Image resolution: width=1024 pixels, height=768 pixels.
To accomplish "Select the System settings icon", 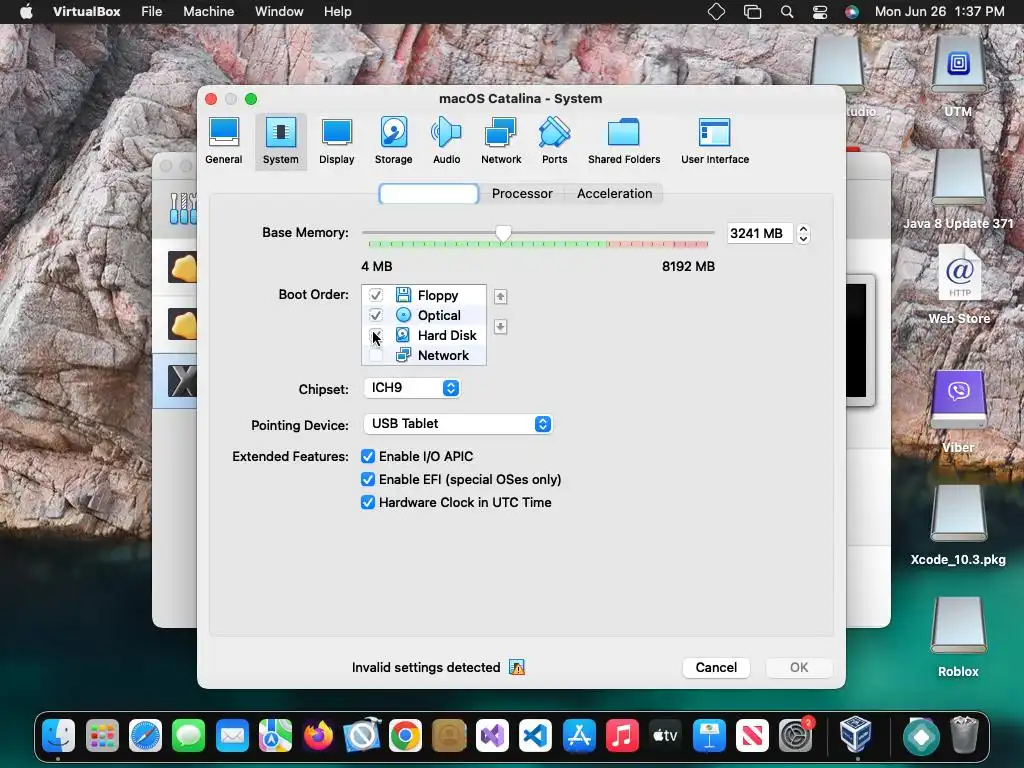I will (x=281, y=141).
